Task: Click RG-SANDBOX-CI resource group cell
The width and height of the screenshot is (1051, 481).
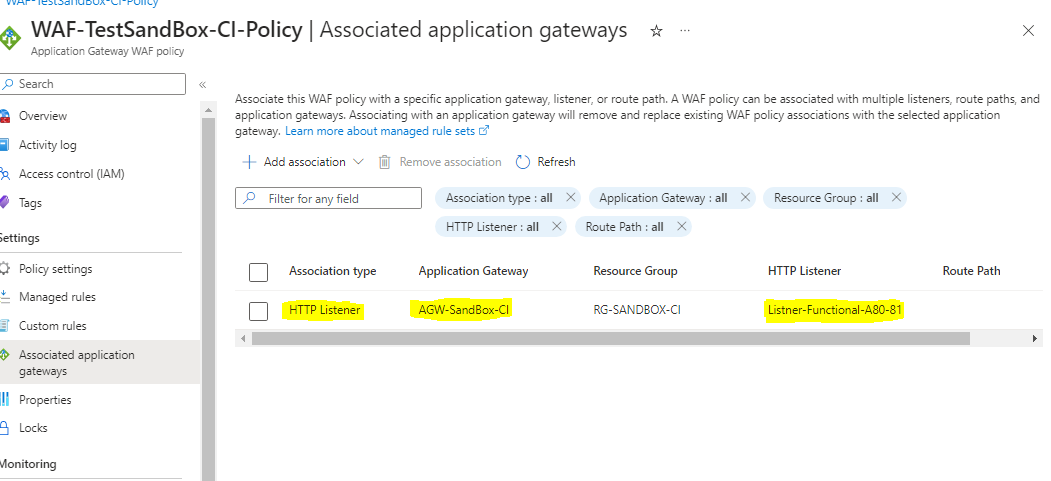Action: [637, 310]
